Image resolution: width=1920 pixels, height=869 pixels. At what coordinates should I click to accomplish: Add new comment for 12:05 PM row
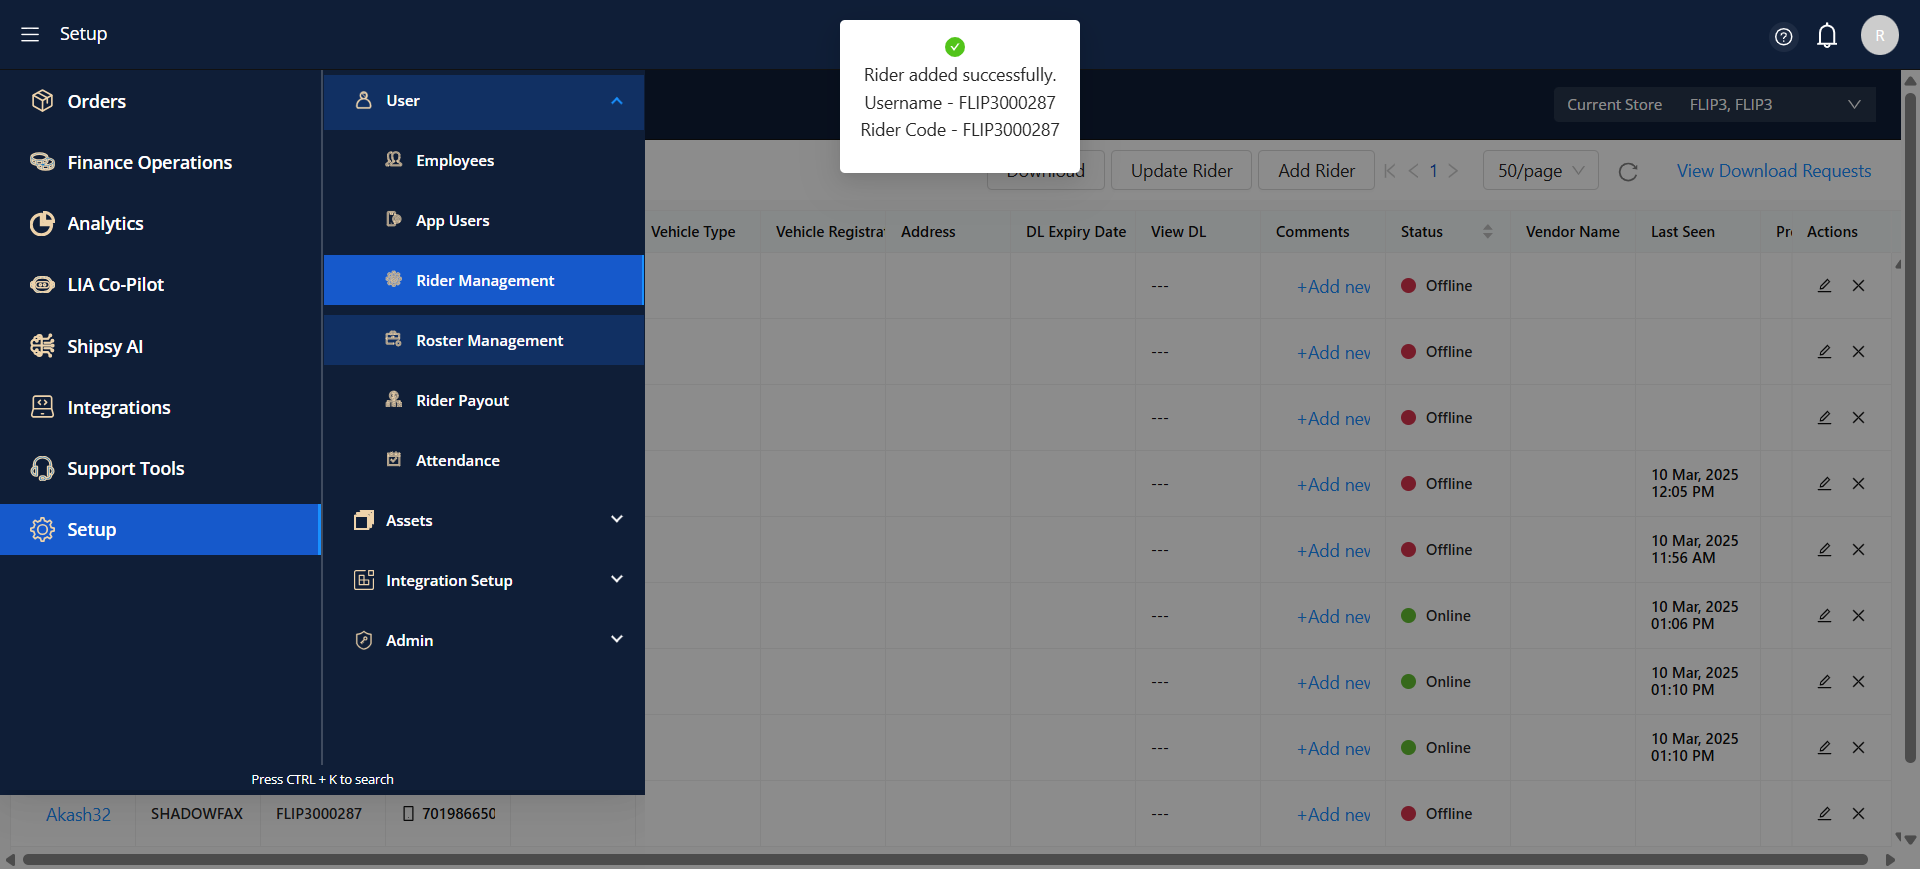click(x=1334, y=485)
